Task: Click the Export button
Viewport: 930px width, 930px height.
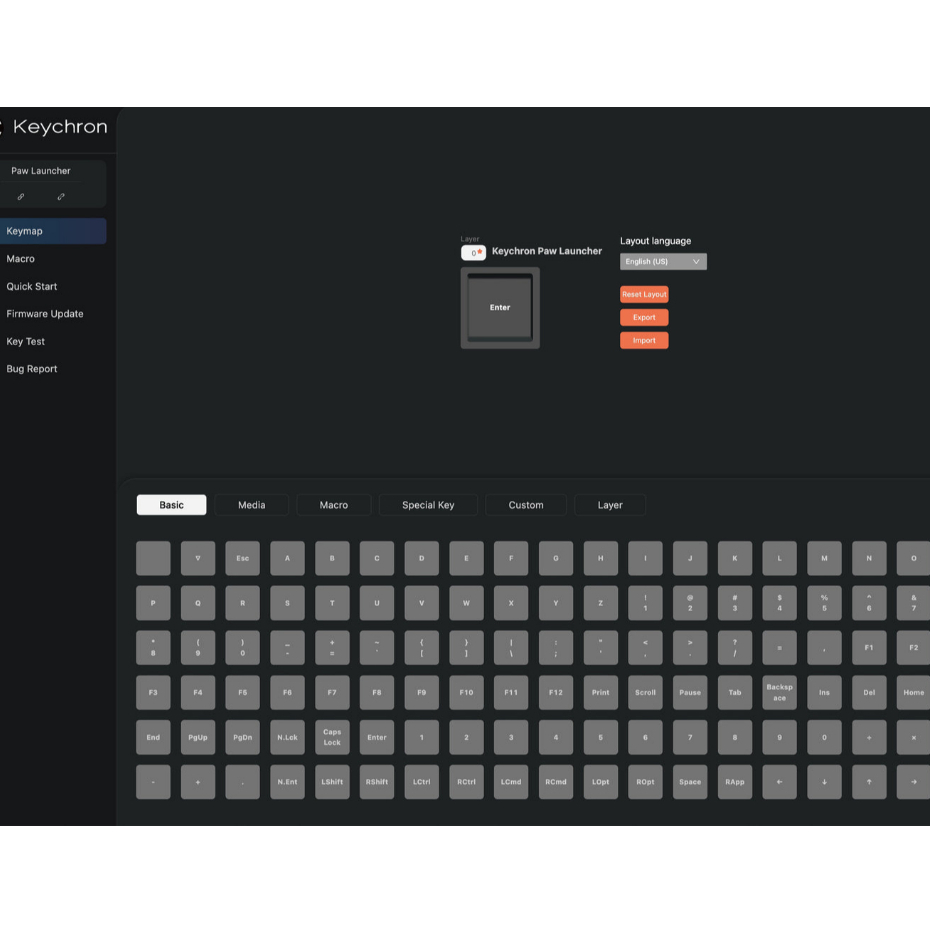Action: (644, 317)
